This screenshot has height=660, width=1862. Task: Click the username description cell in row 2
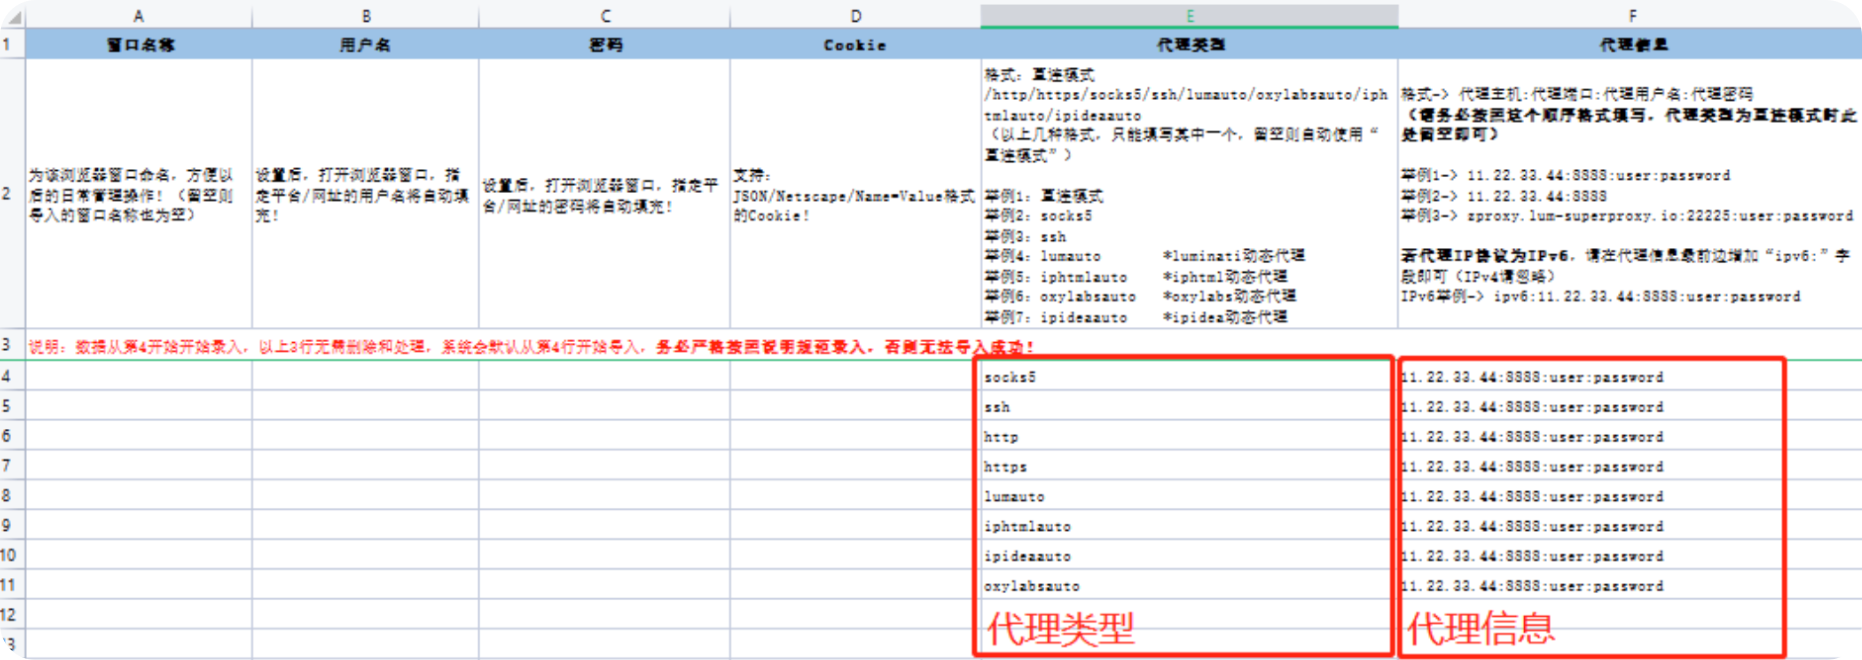[x=366, y=193]
